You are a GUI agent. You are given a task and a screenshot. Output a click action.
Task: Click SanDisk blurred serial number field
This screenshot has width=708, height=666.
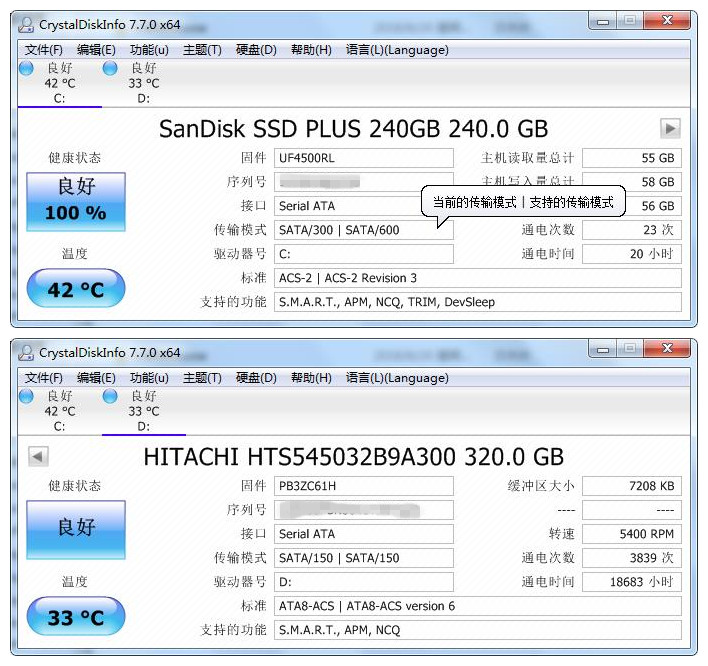363,182
